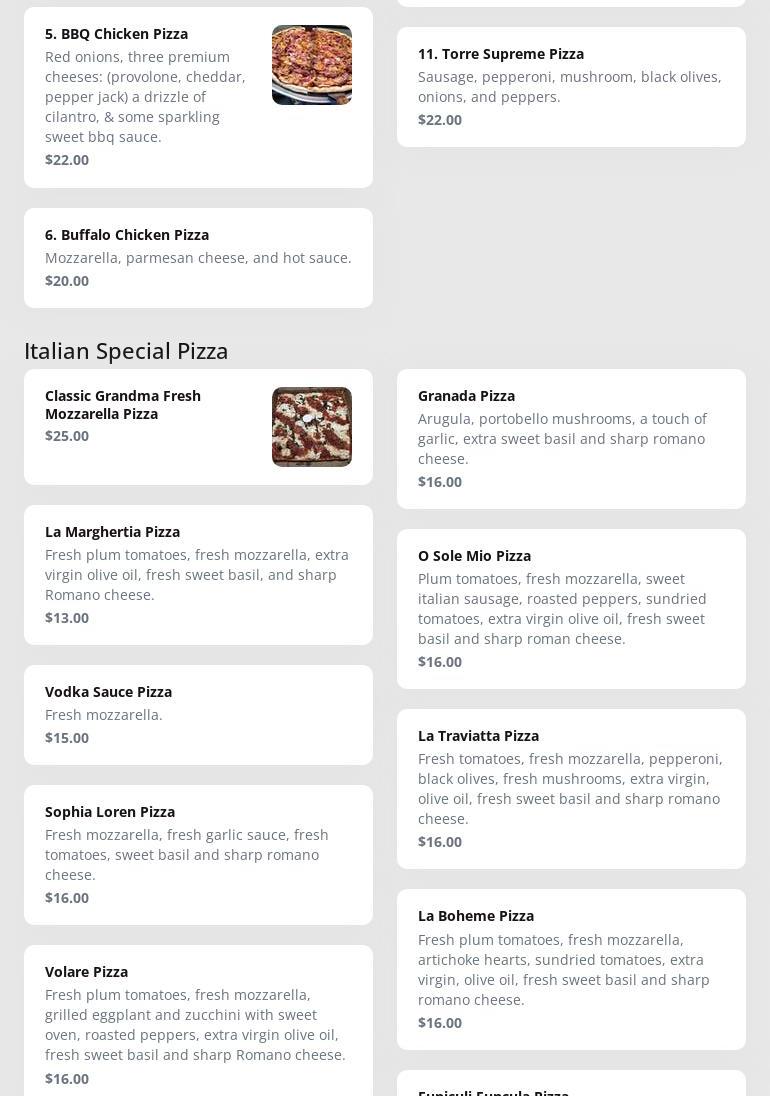The width and height of the screenshot is (770, 1096).
Task: Select La Traviatta Pizza from the menu
Action: click(x=570, y=788)
